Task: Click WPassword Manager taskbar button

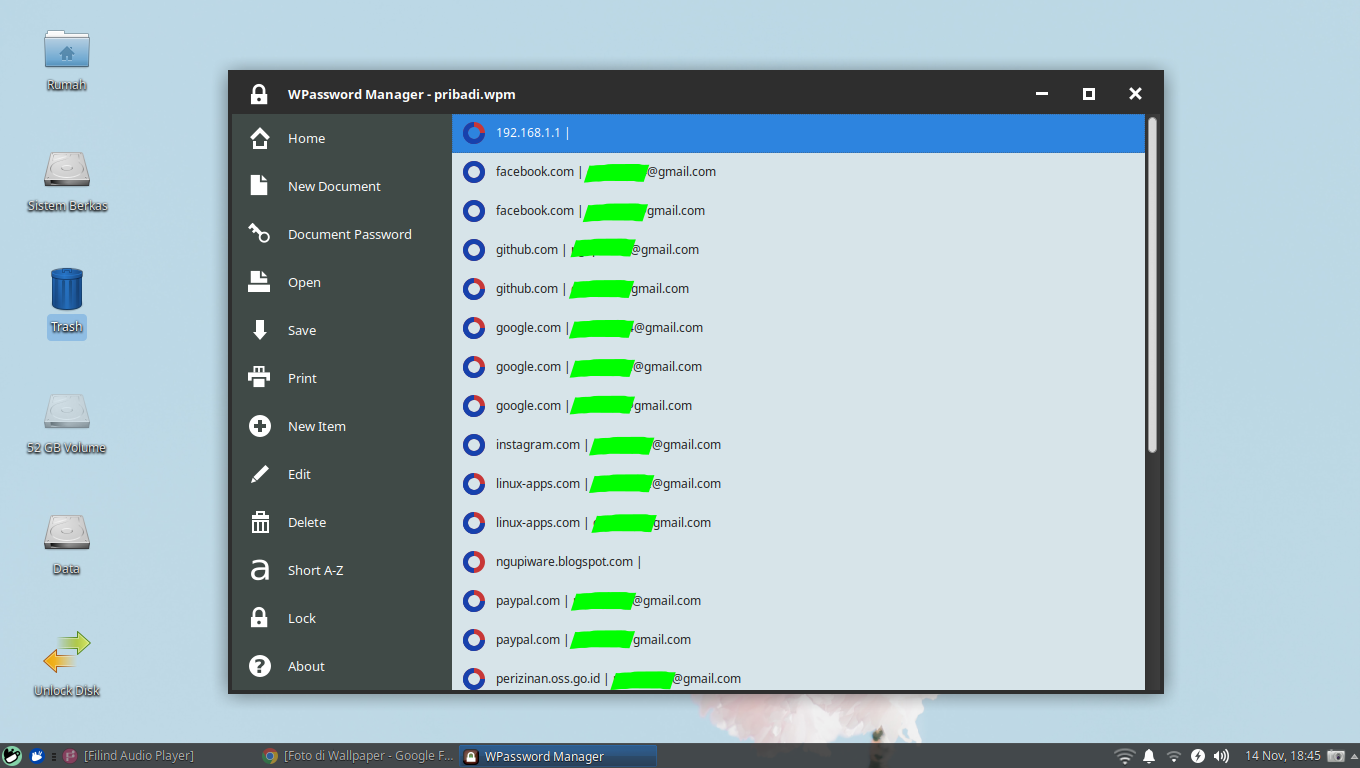Action: (558, 756)
